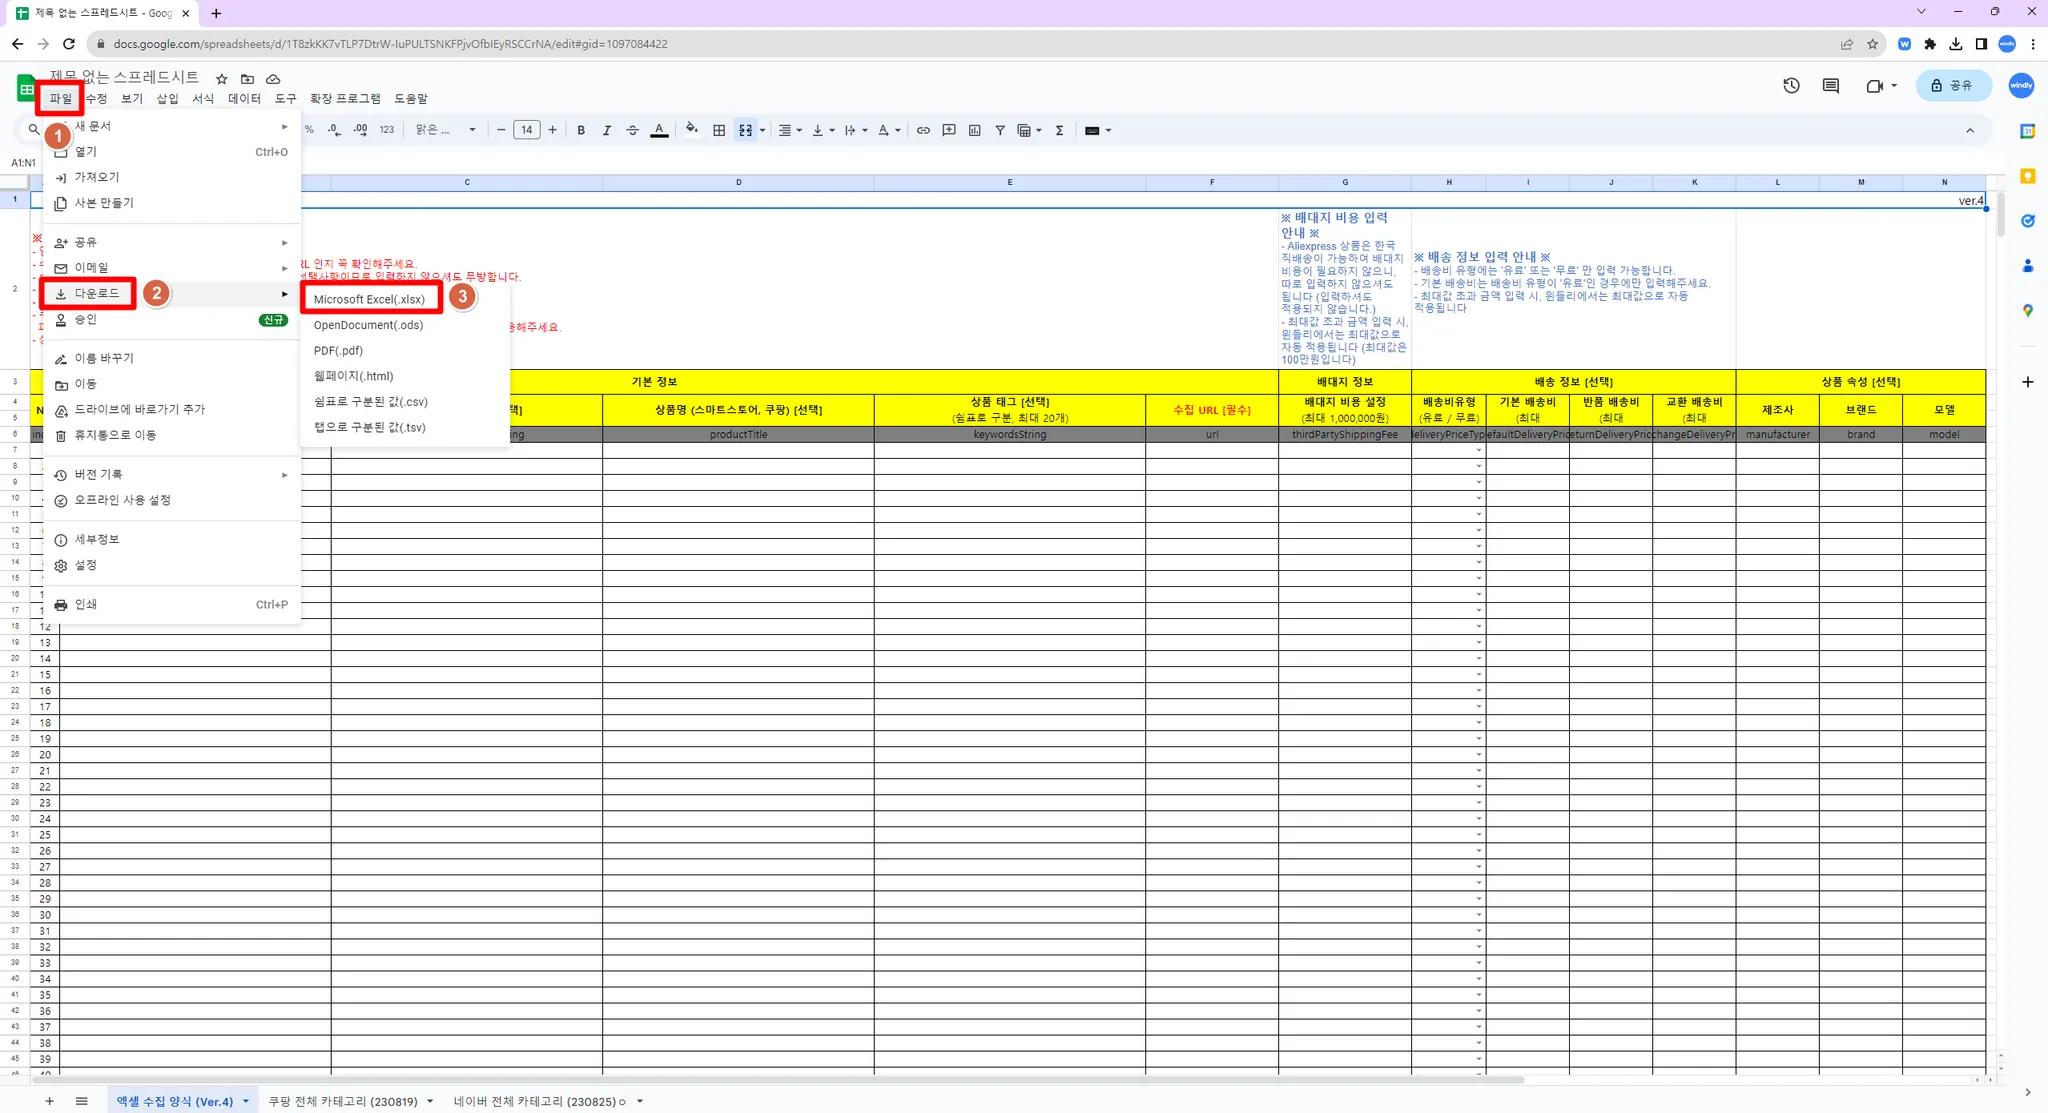Click the font size input field

(x=526, y=130)
